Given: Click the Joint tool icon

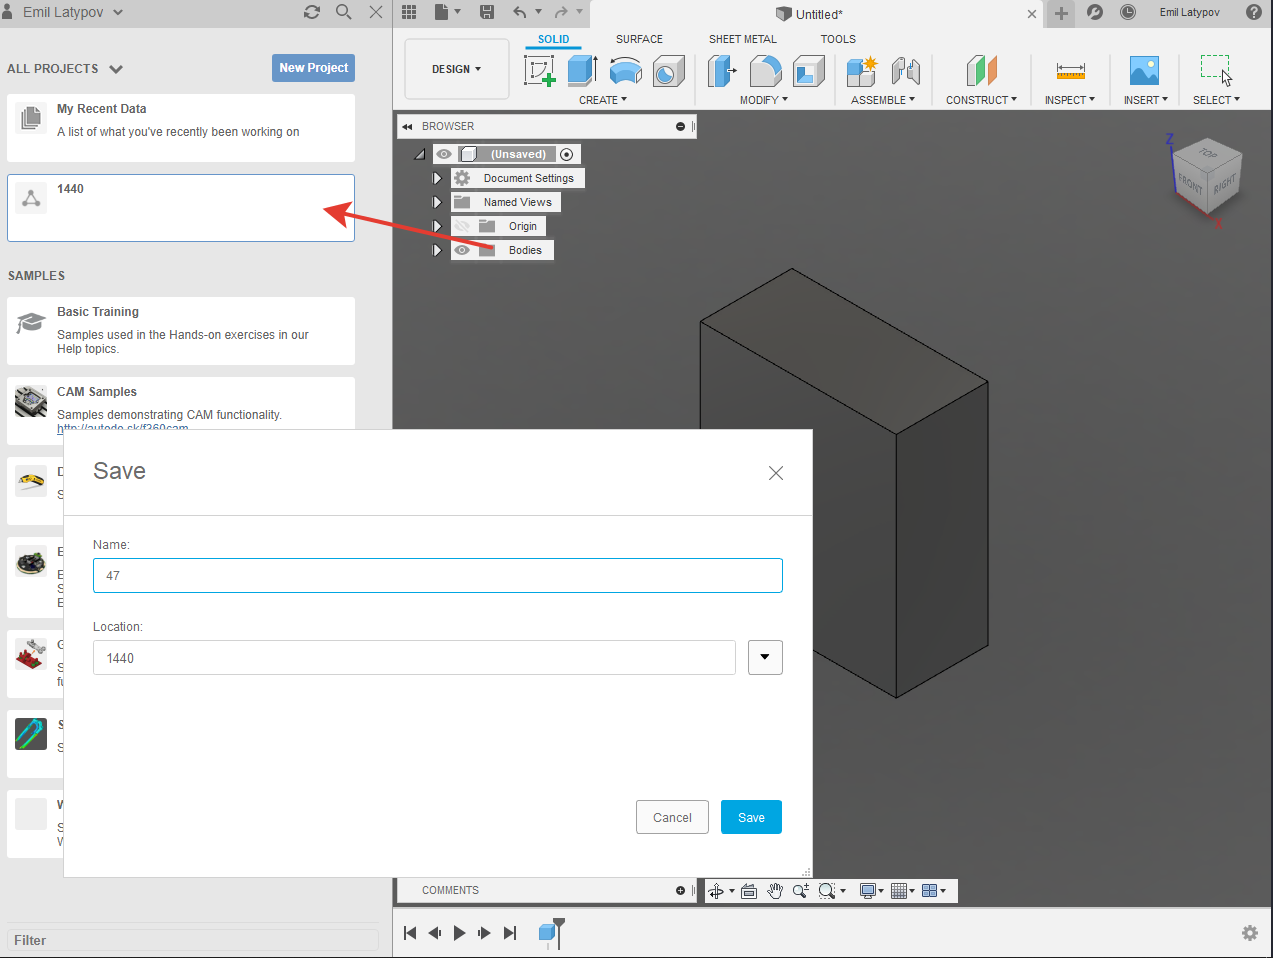Looking at the screenshot, I should click(905, 71).
